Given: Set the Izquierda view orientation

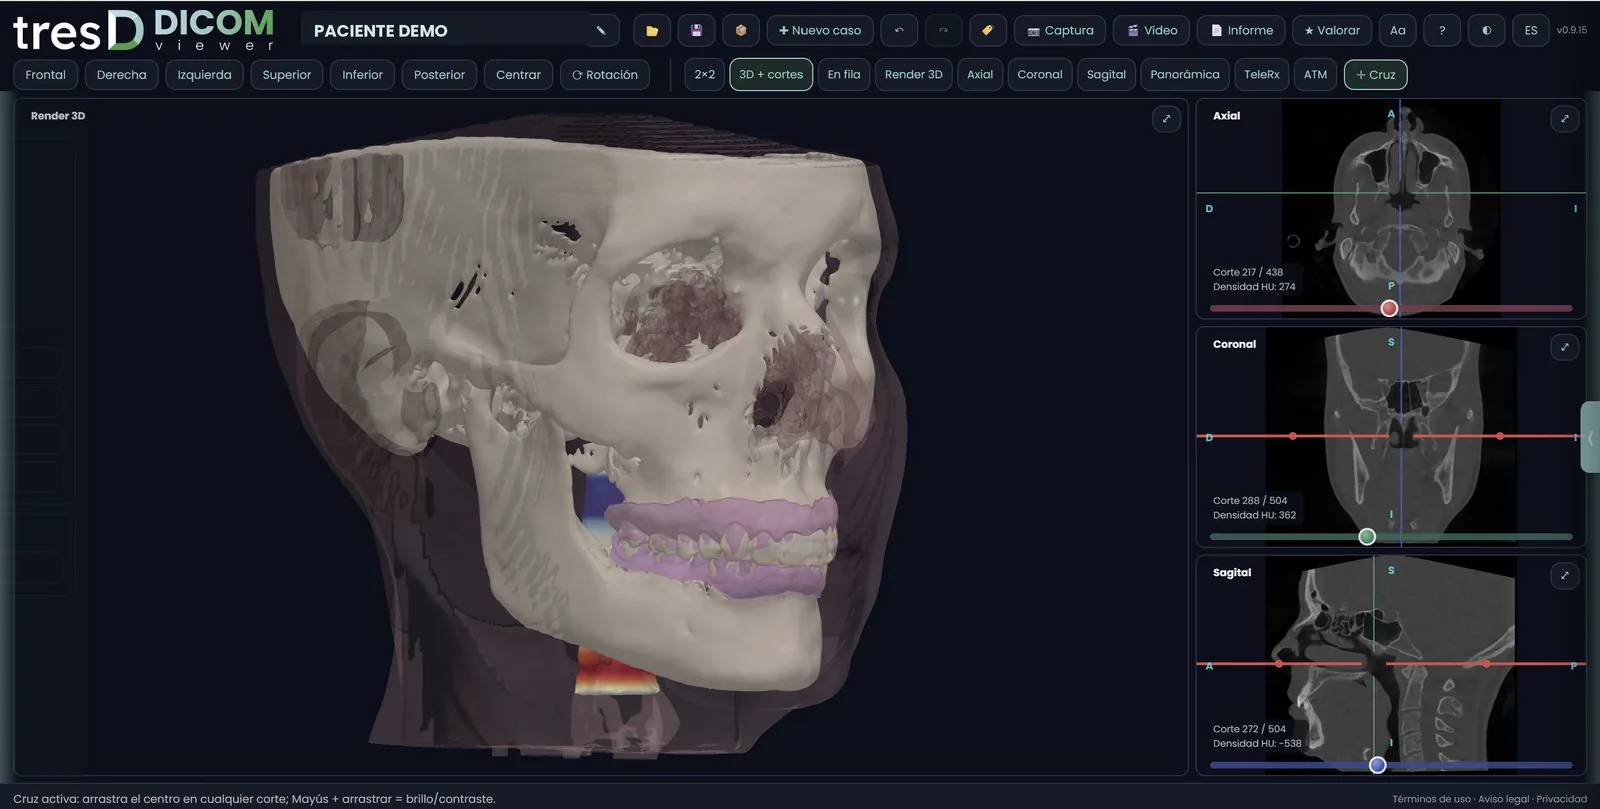Looking at the screenshot, I should point(204,74).
